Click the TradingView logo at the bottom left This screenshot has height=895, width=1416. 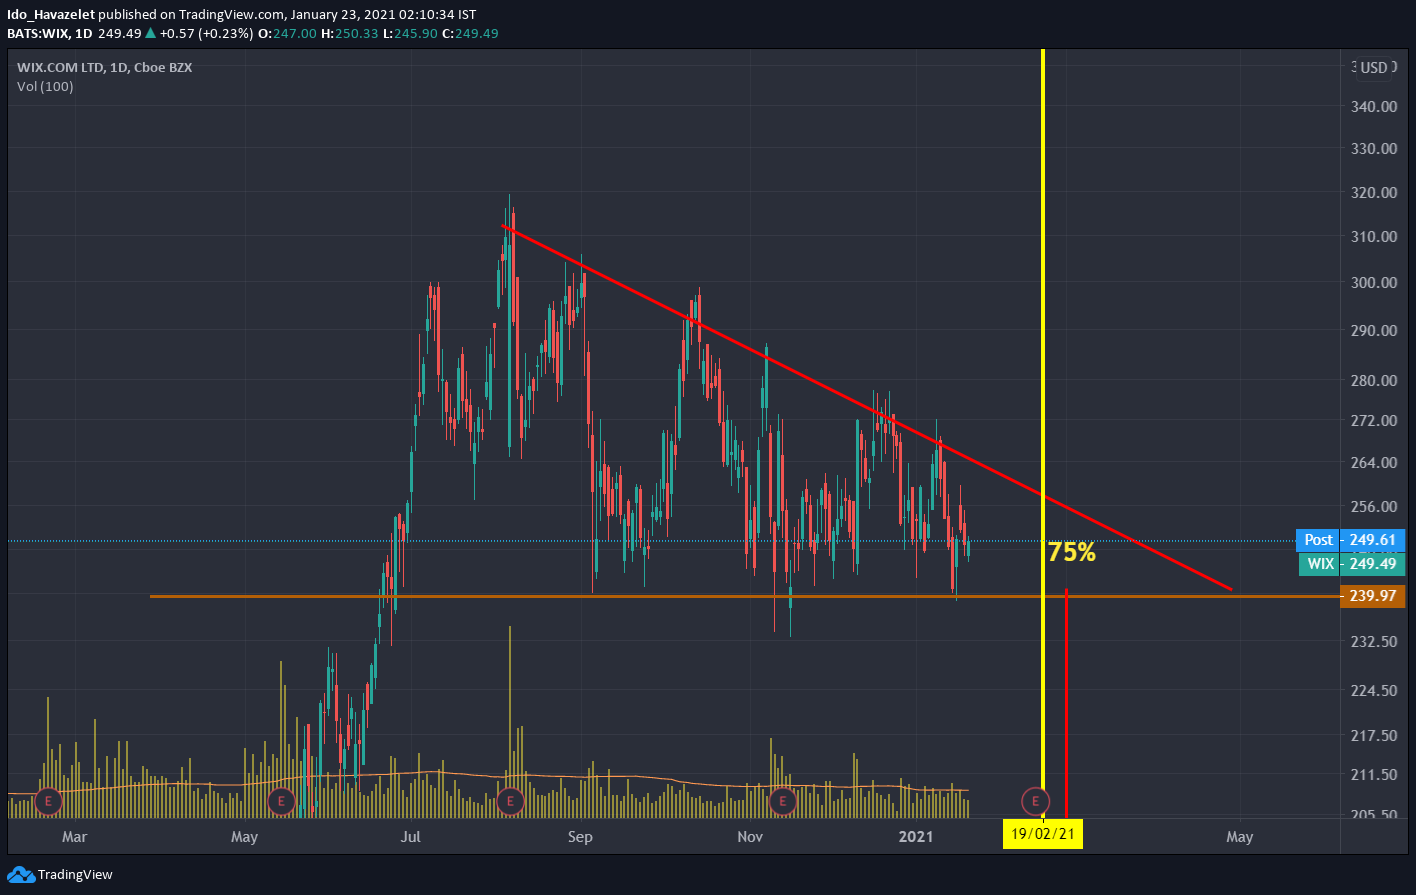60,875
